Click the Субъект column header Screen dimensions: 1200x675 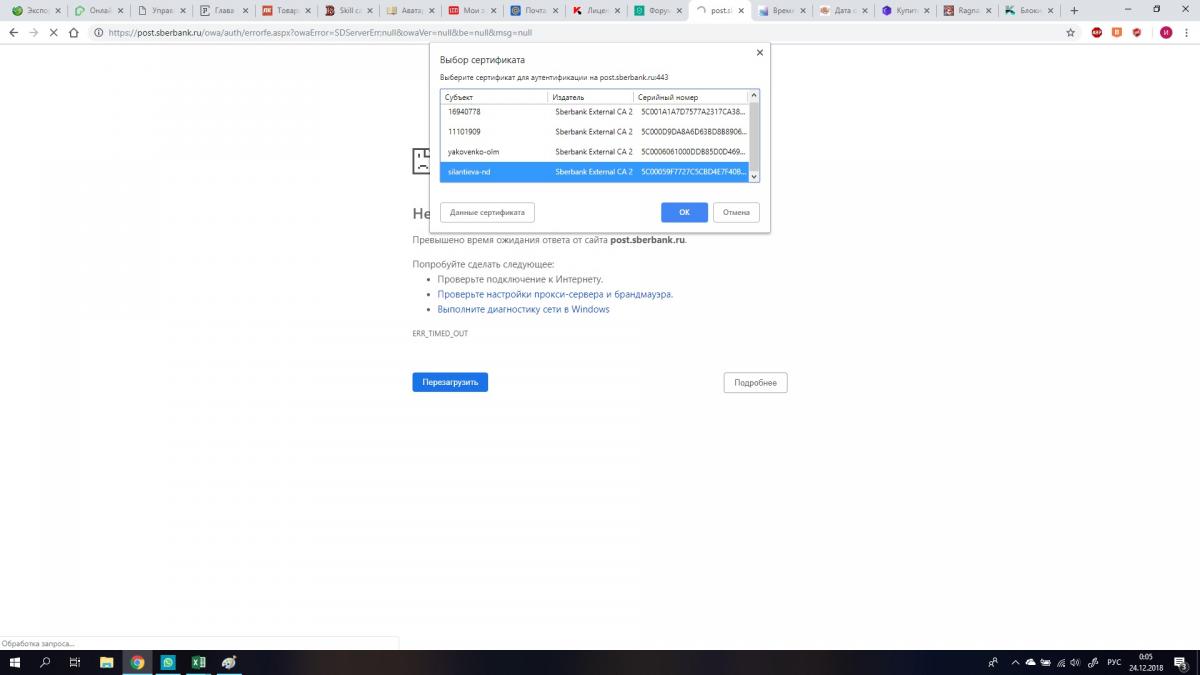click(494, 97)
